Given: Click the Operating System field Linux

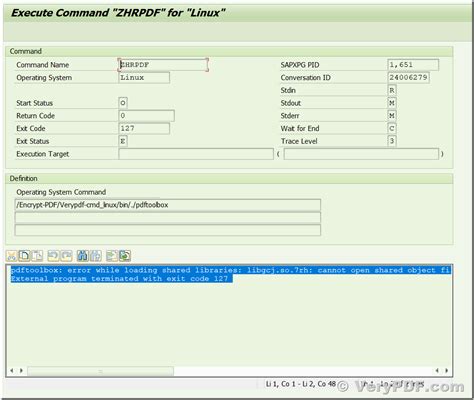Looking at the screenshot, I should 144,77.
